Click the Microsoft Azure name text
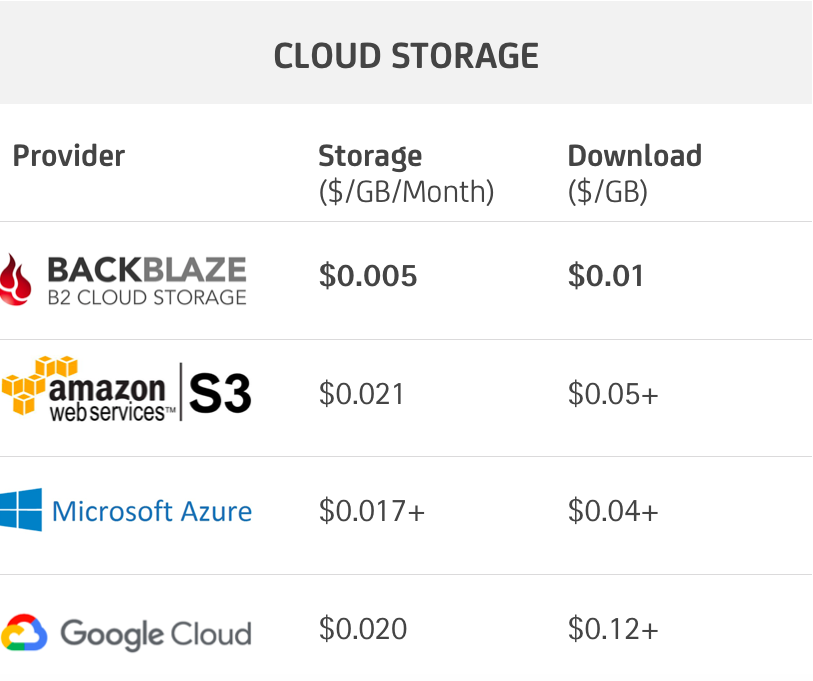Image resolution: width=813 pixels, height=681 pixels. (x=152, y=511)
